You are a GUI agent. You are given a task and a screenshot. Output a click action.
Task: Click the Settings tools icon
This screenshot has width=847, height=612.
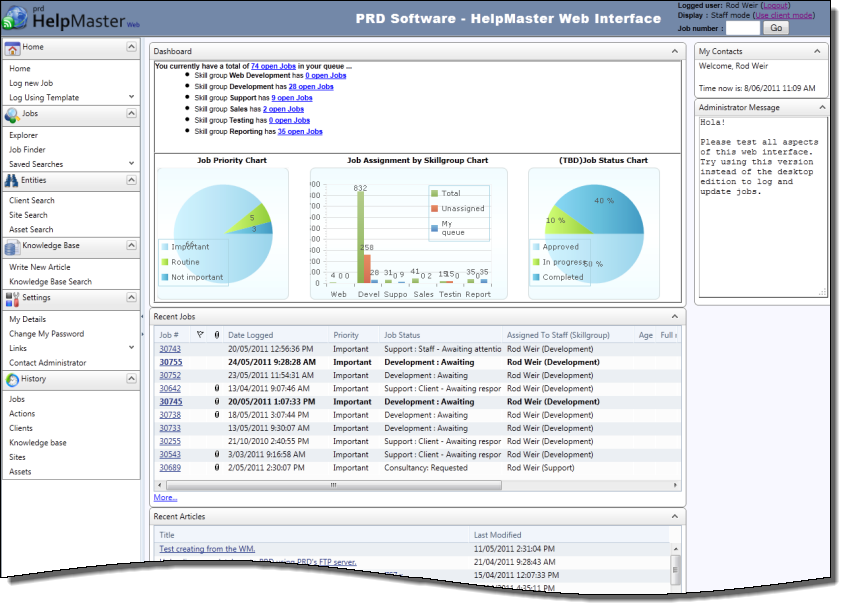coord(12,299)
